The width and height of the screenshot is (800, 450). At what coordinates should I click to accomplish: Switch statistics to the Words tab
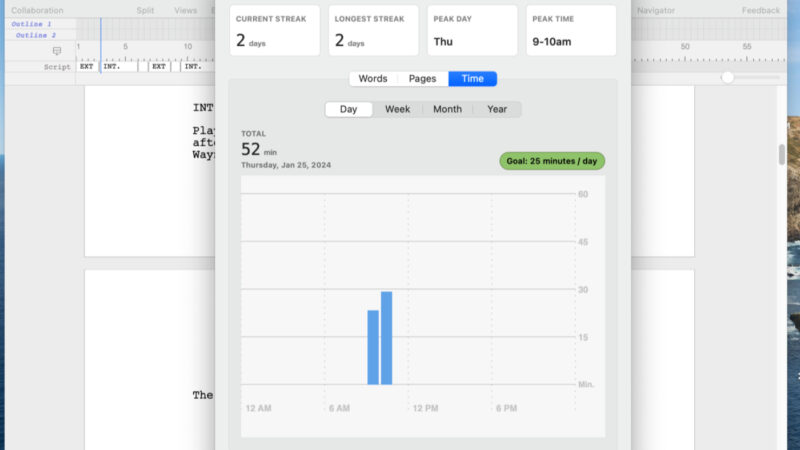pos(372,79)
